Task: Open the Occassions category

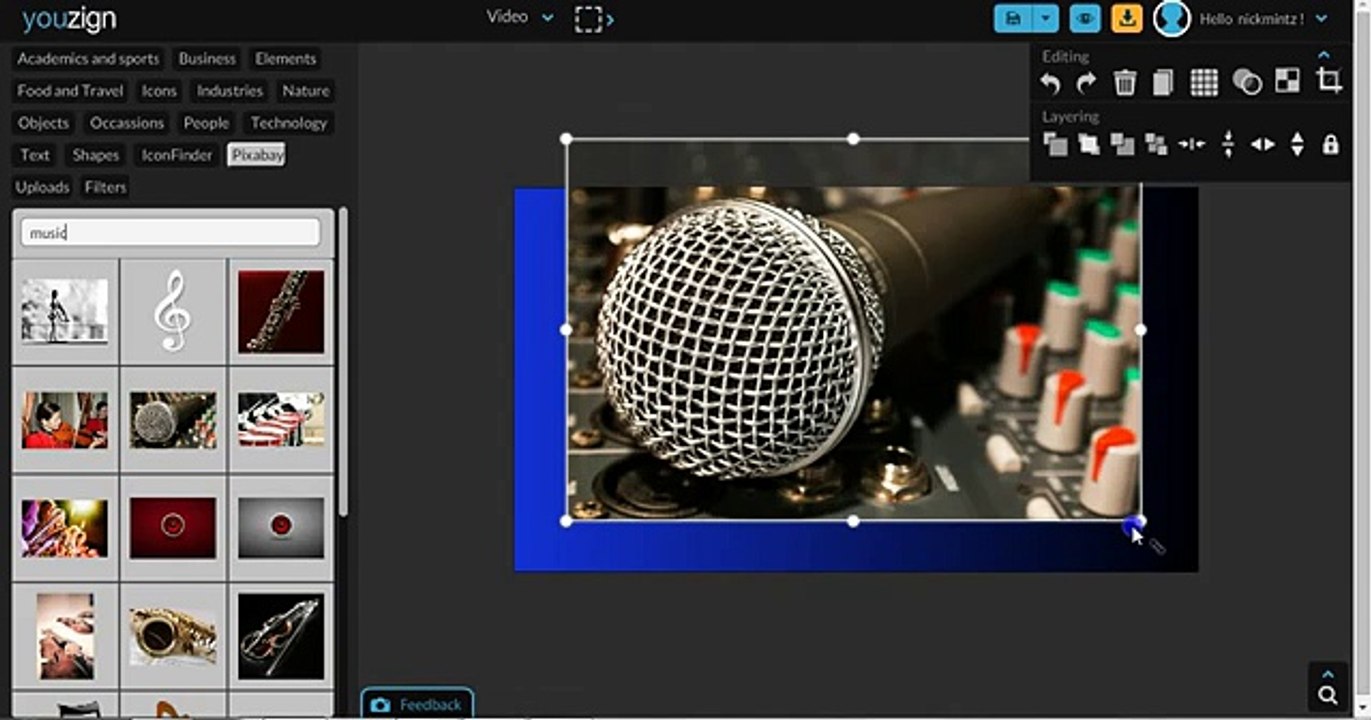Action: click(x=127, y=123)
